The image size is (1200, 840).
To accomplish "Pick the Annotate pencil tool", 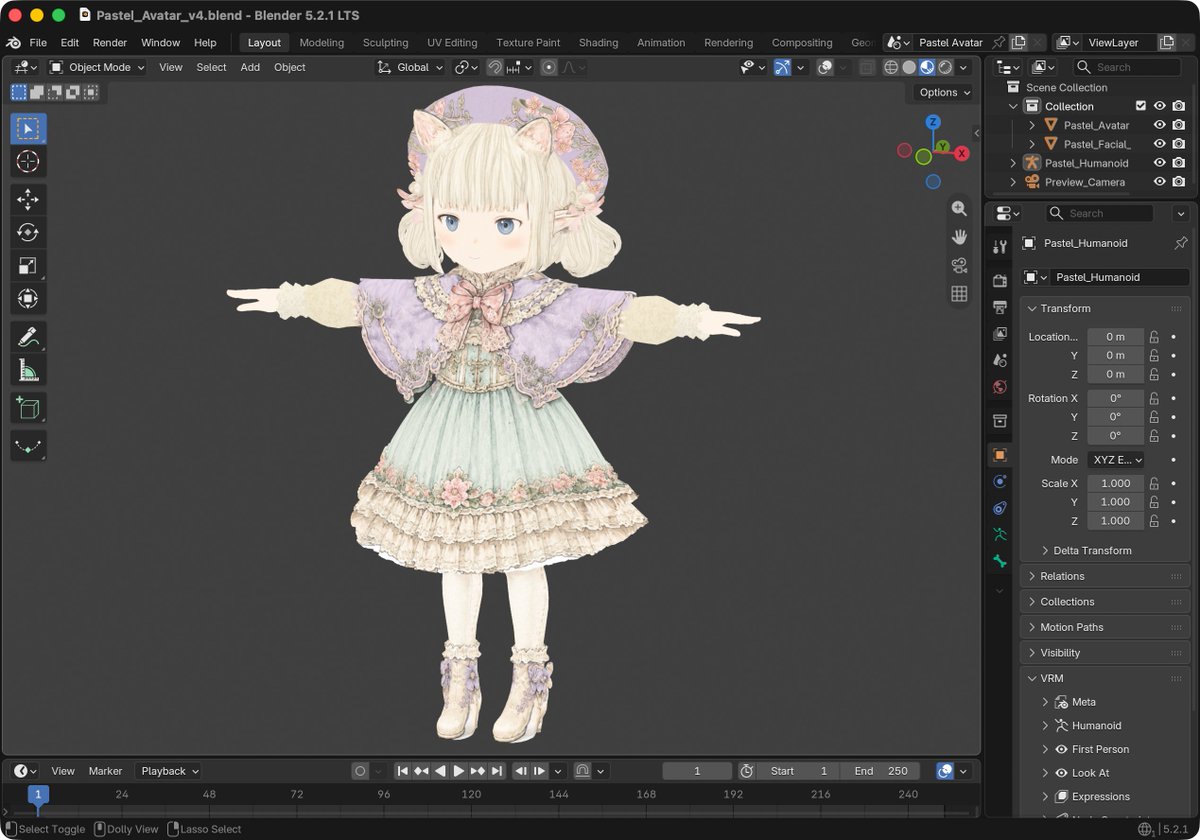I will point(28,337).
